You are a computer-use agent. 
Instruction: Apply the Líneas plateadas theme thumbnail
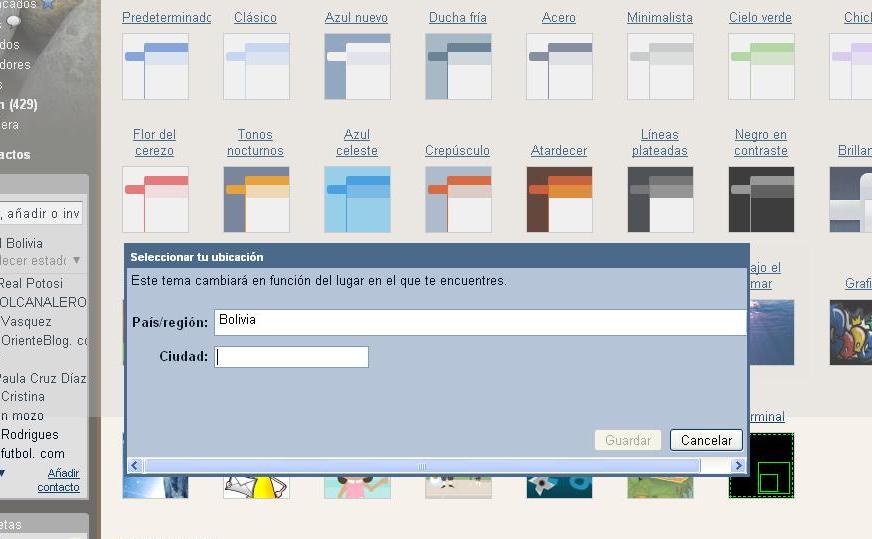[x=660, y=199]
